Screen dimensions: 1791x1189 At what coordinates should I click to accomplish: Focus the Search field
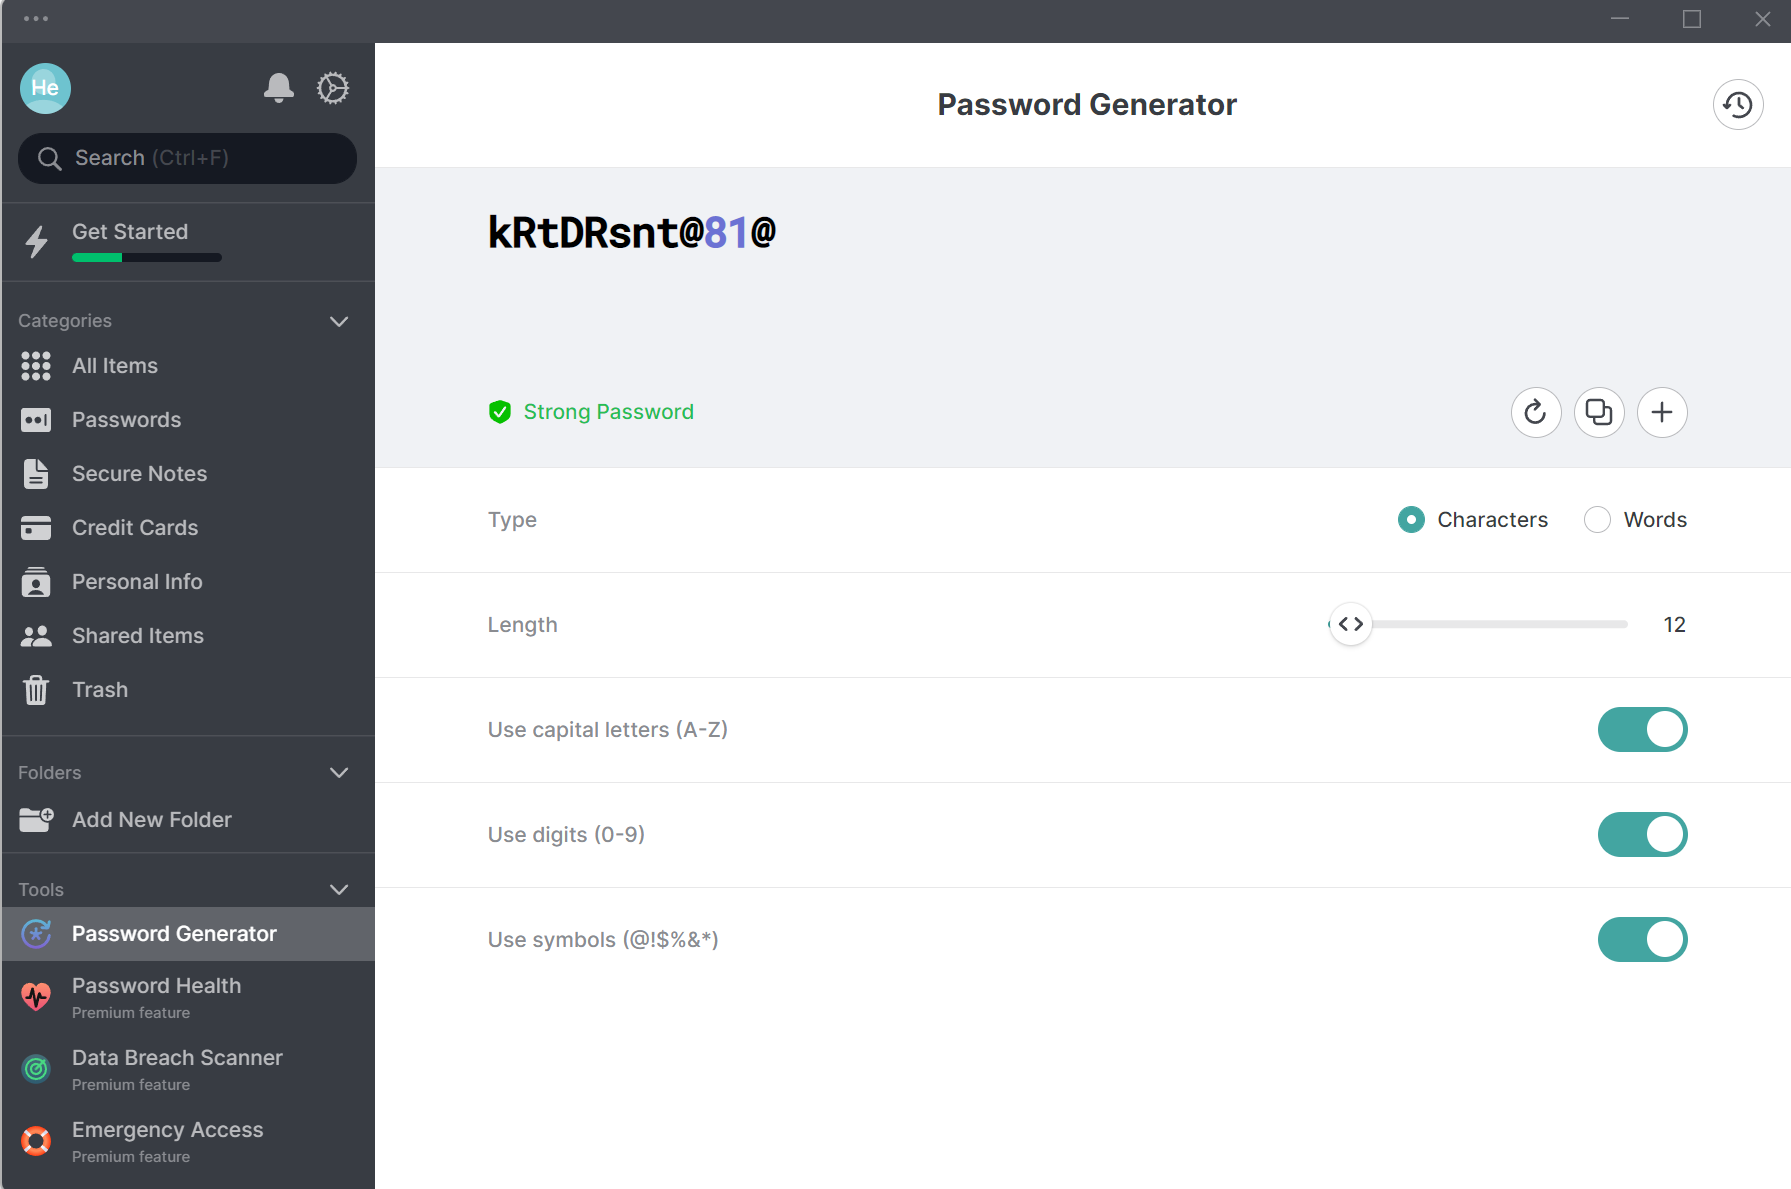coord(187,158)
